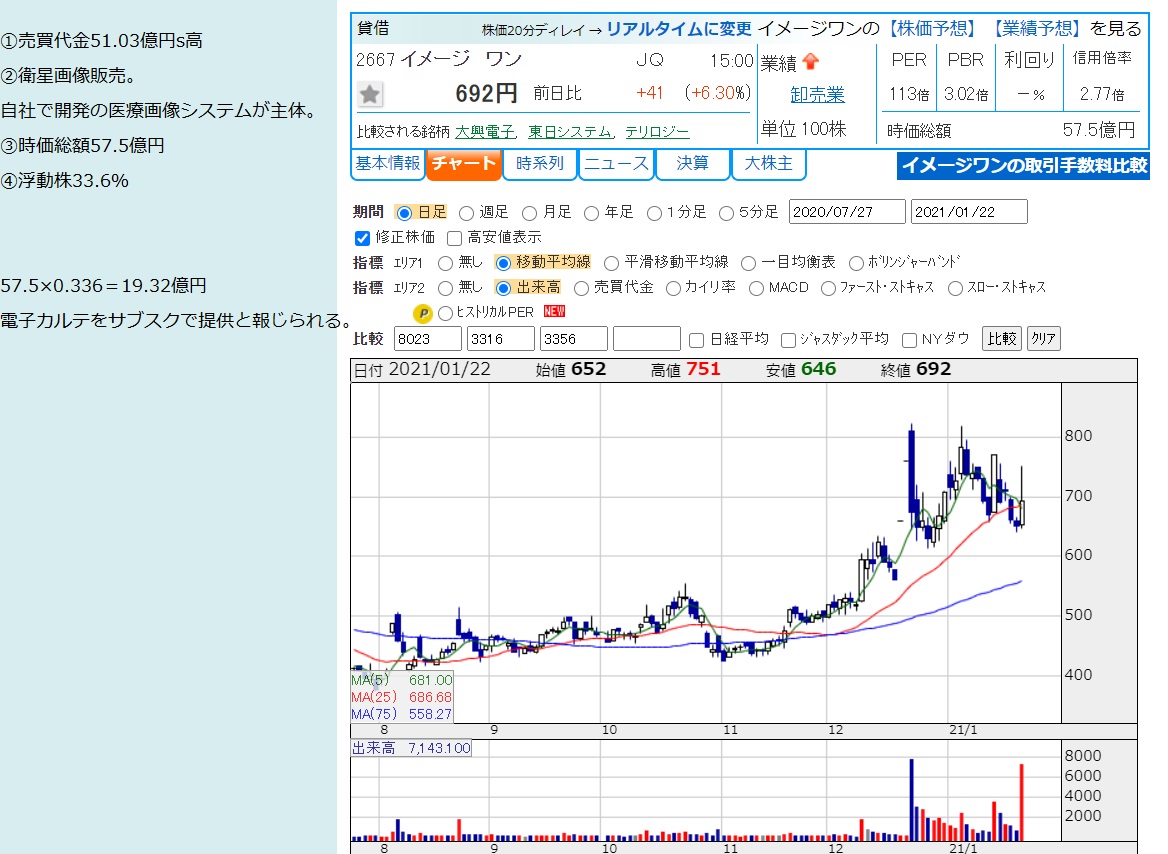The image size is (1168, 854).
Task: Click the yellow P premium icon
Action: tap(422, 314)
